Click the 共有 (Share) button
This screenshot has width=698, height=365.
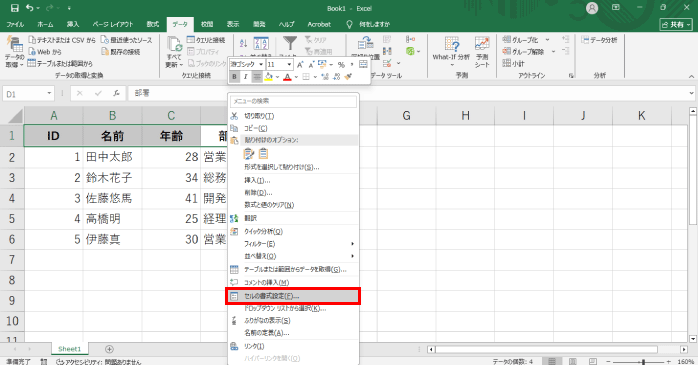tap(676, 24)
